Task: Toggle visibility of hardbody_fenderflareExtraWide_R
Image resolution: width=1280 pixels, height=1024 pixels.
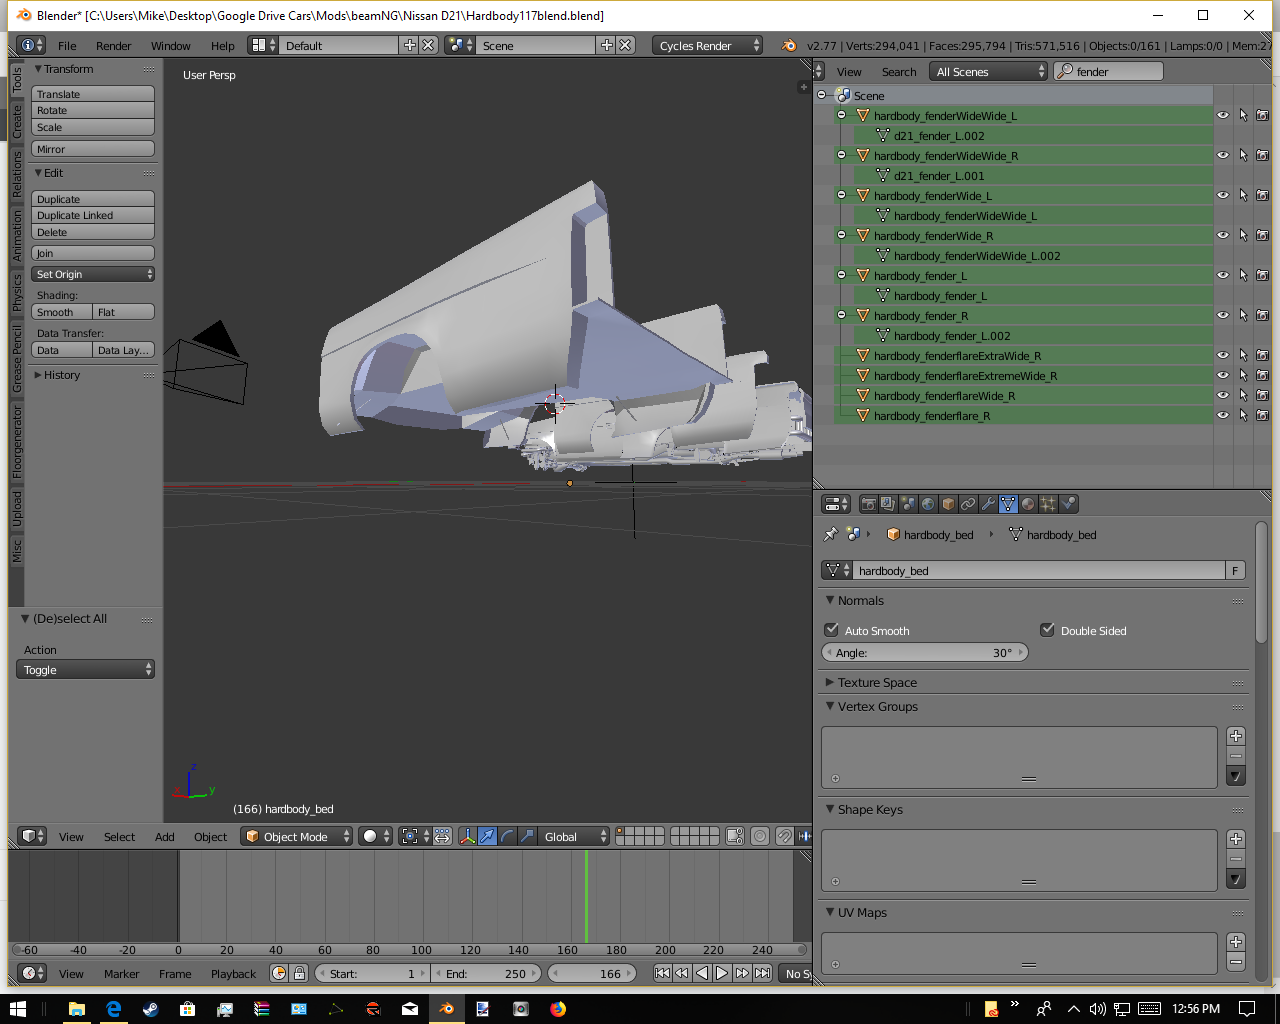Action: tap(1222, 355)
